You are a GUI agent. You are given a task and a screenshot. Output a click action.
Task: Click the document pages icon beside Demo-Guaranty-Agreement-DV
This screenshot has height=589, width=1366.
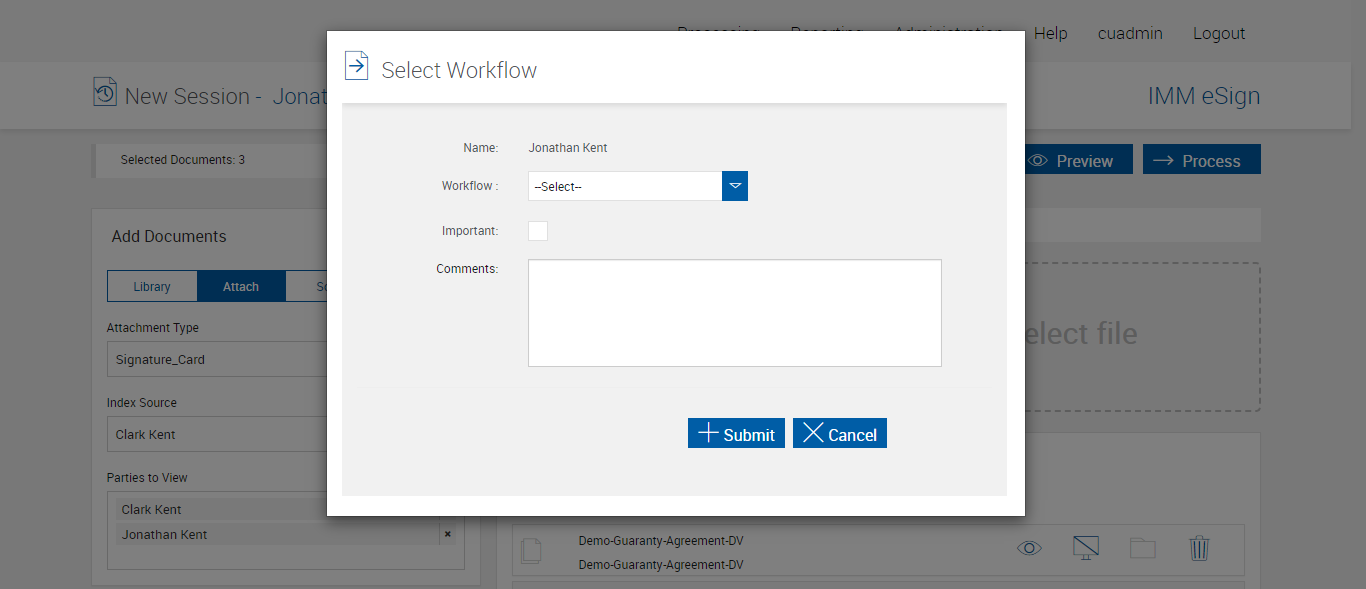click(x=532, y=550)
